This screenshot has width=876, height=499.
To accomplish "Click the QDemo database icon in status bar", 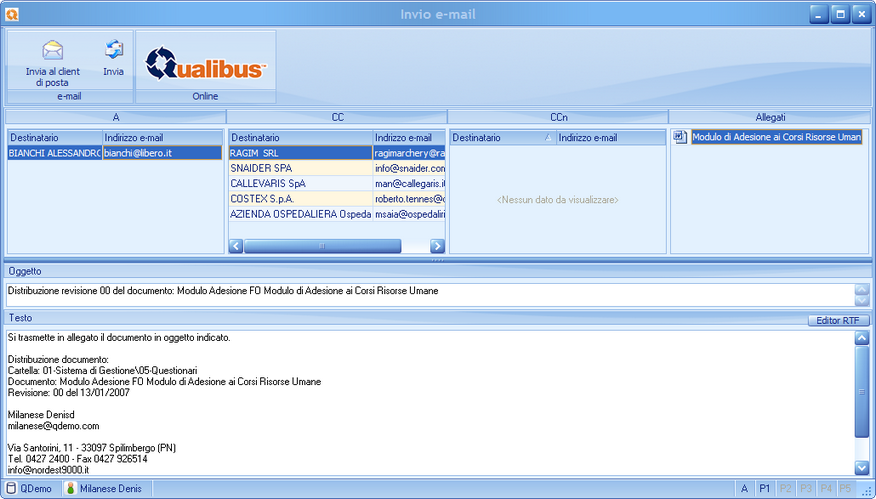I will click(11, 488).
